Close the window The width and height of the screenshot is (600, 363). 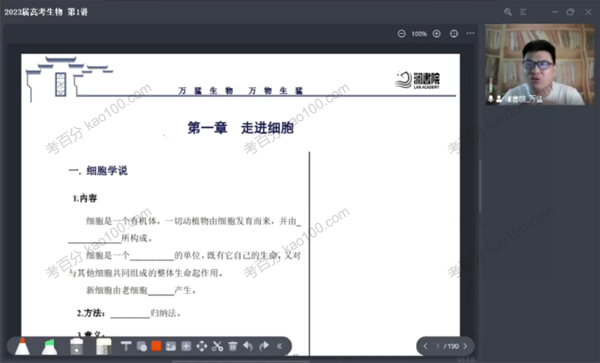click(x=588, y=12)
